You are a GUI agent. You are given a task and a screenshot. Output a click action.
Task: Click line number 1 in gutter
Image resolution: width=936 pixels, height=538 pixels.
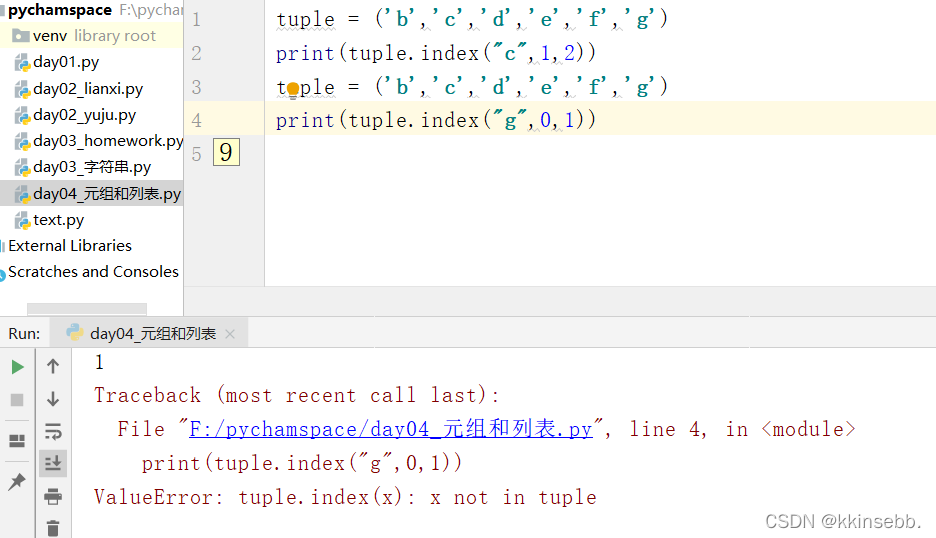(x=196, y=20)
